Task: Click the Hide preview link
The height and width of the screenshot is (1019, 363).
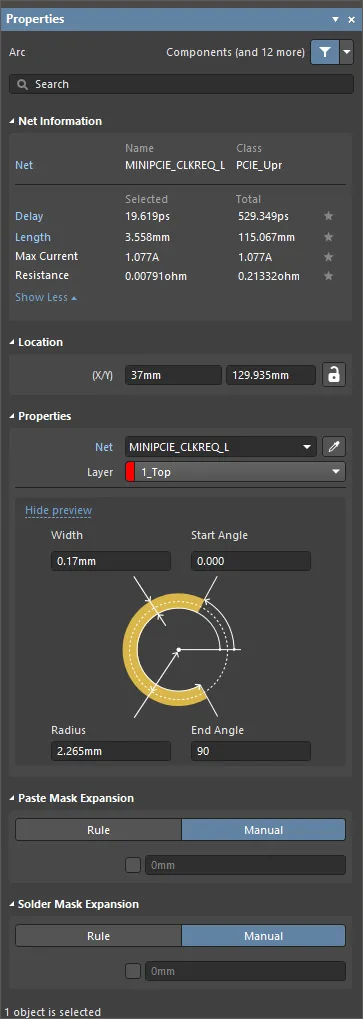Action: pos(58,511)
